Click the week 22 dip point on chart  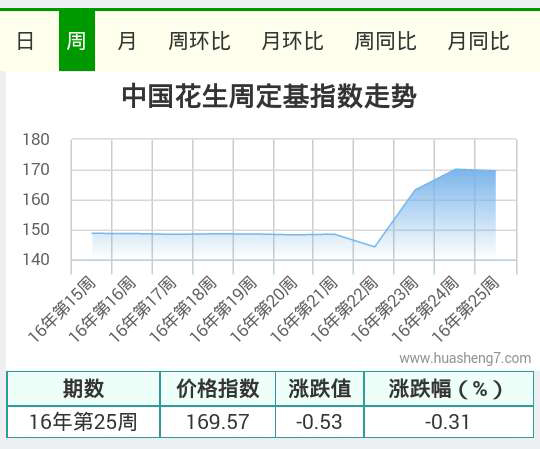point(374,247)
